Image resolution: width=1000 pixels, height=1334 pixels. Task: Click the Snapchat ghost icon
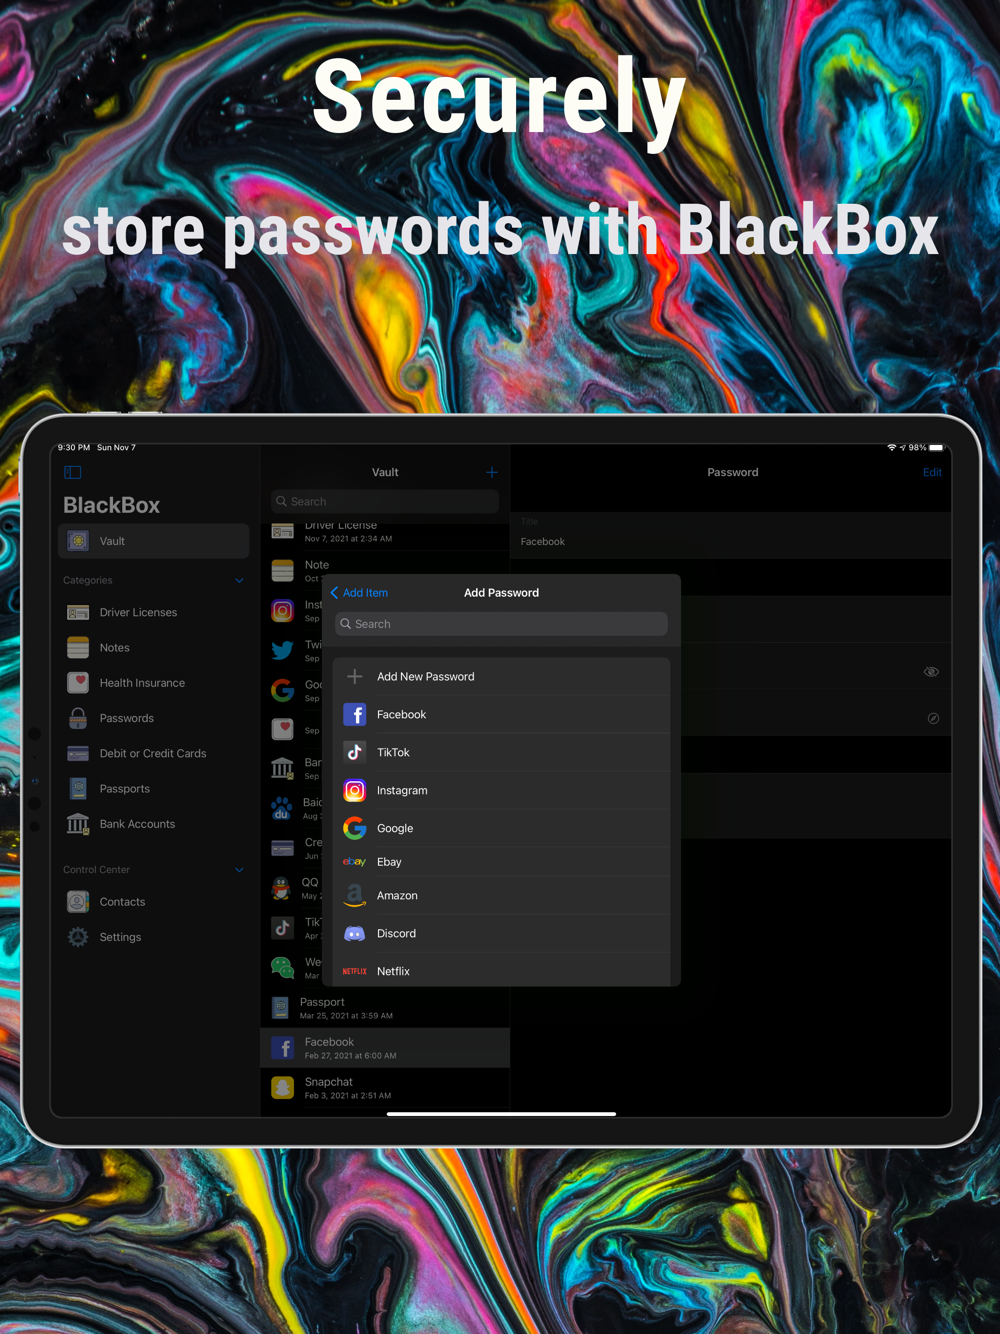(283, 1088)
